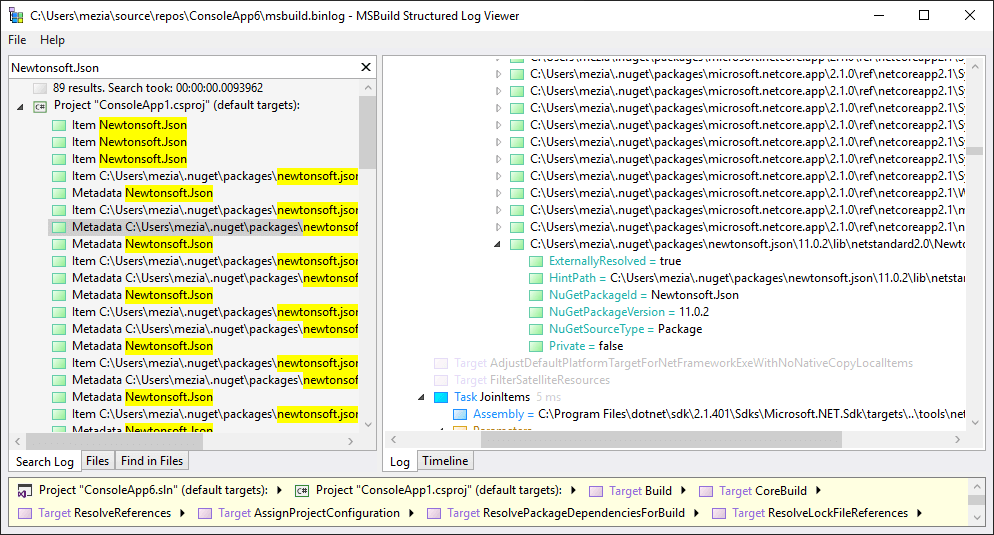Click the icon beside NuGetPackageId property
The image size is (994, 535).
(x=536, y=295)
